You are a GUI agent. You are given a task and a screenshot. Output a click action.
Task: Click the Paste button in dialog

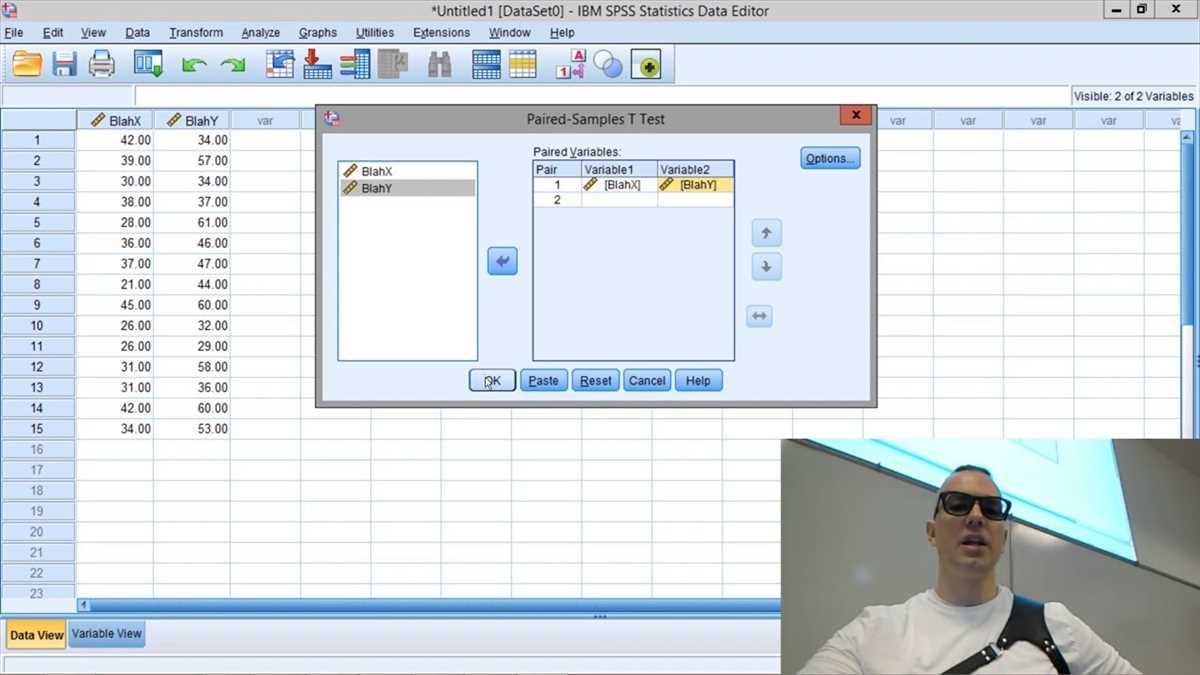pyautogui.click(x=544, y=380)
